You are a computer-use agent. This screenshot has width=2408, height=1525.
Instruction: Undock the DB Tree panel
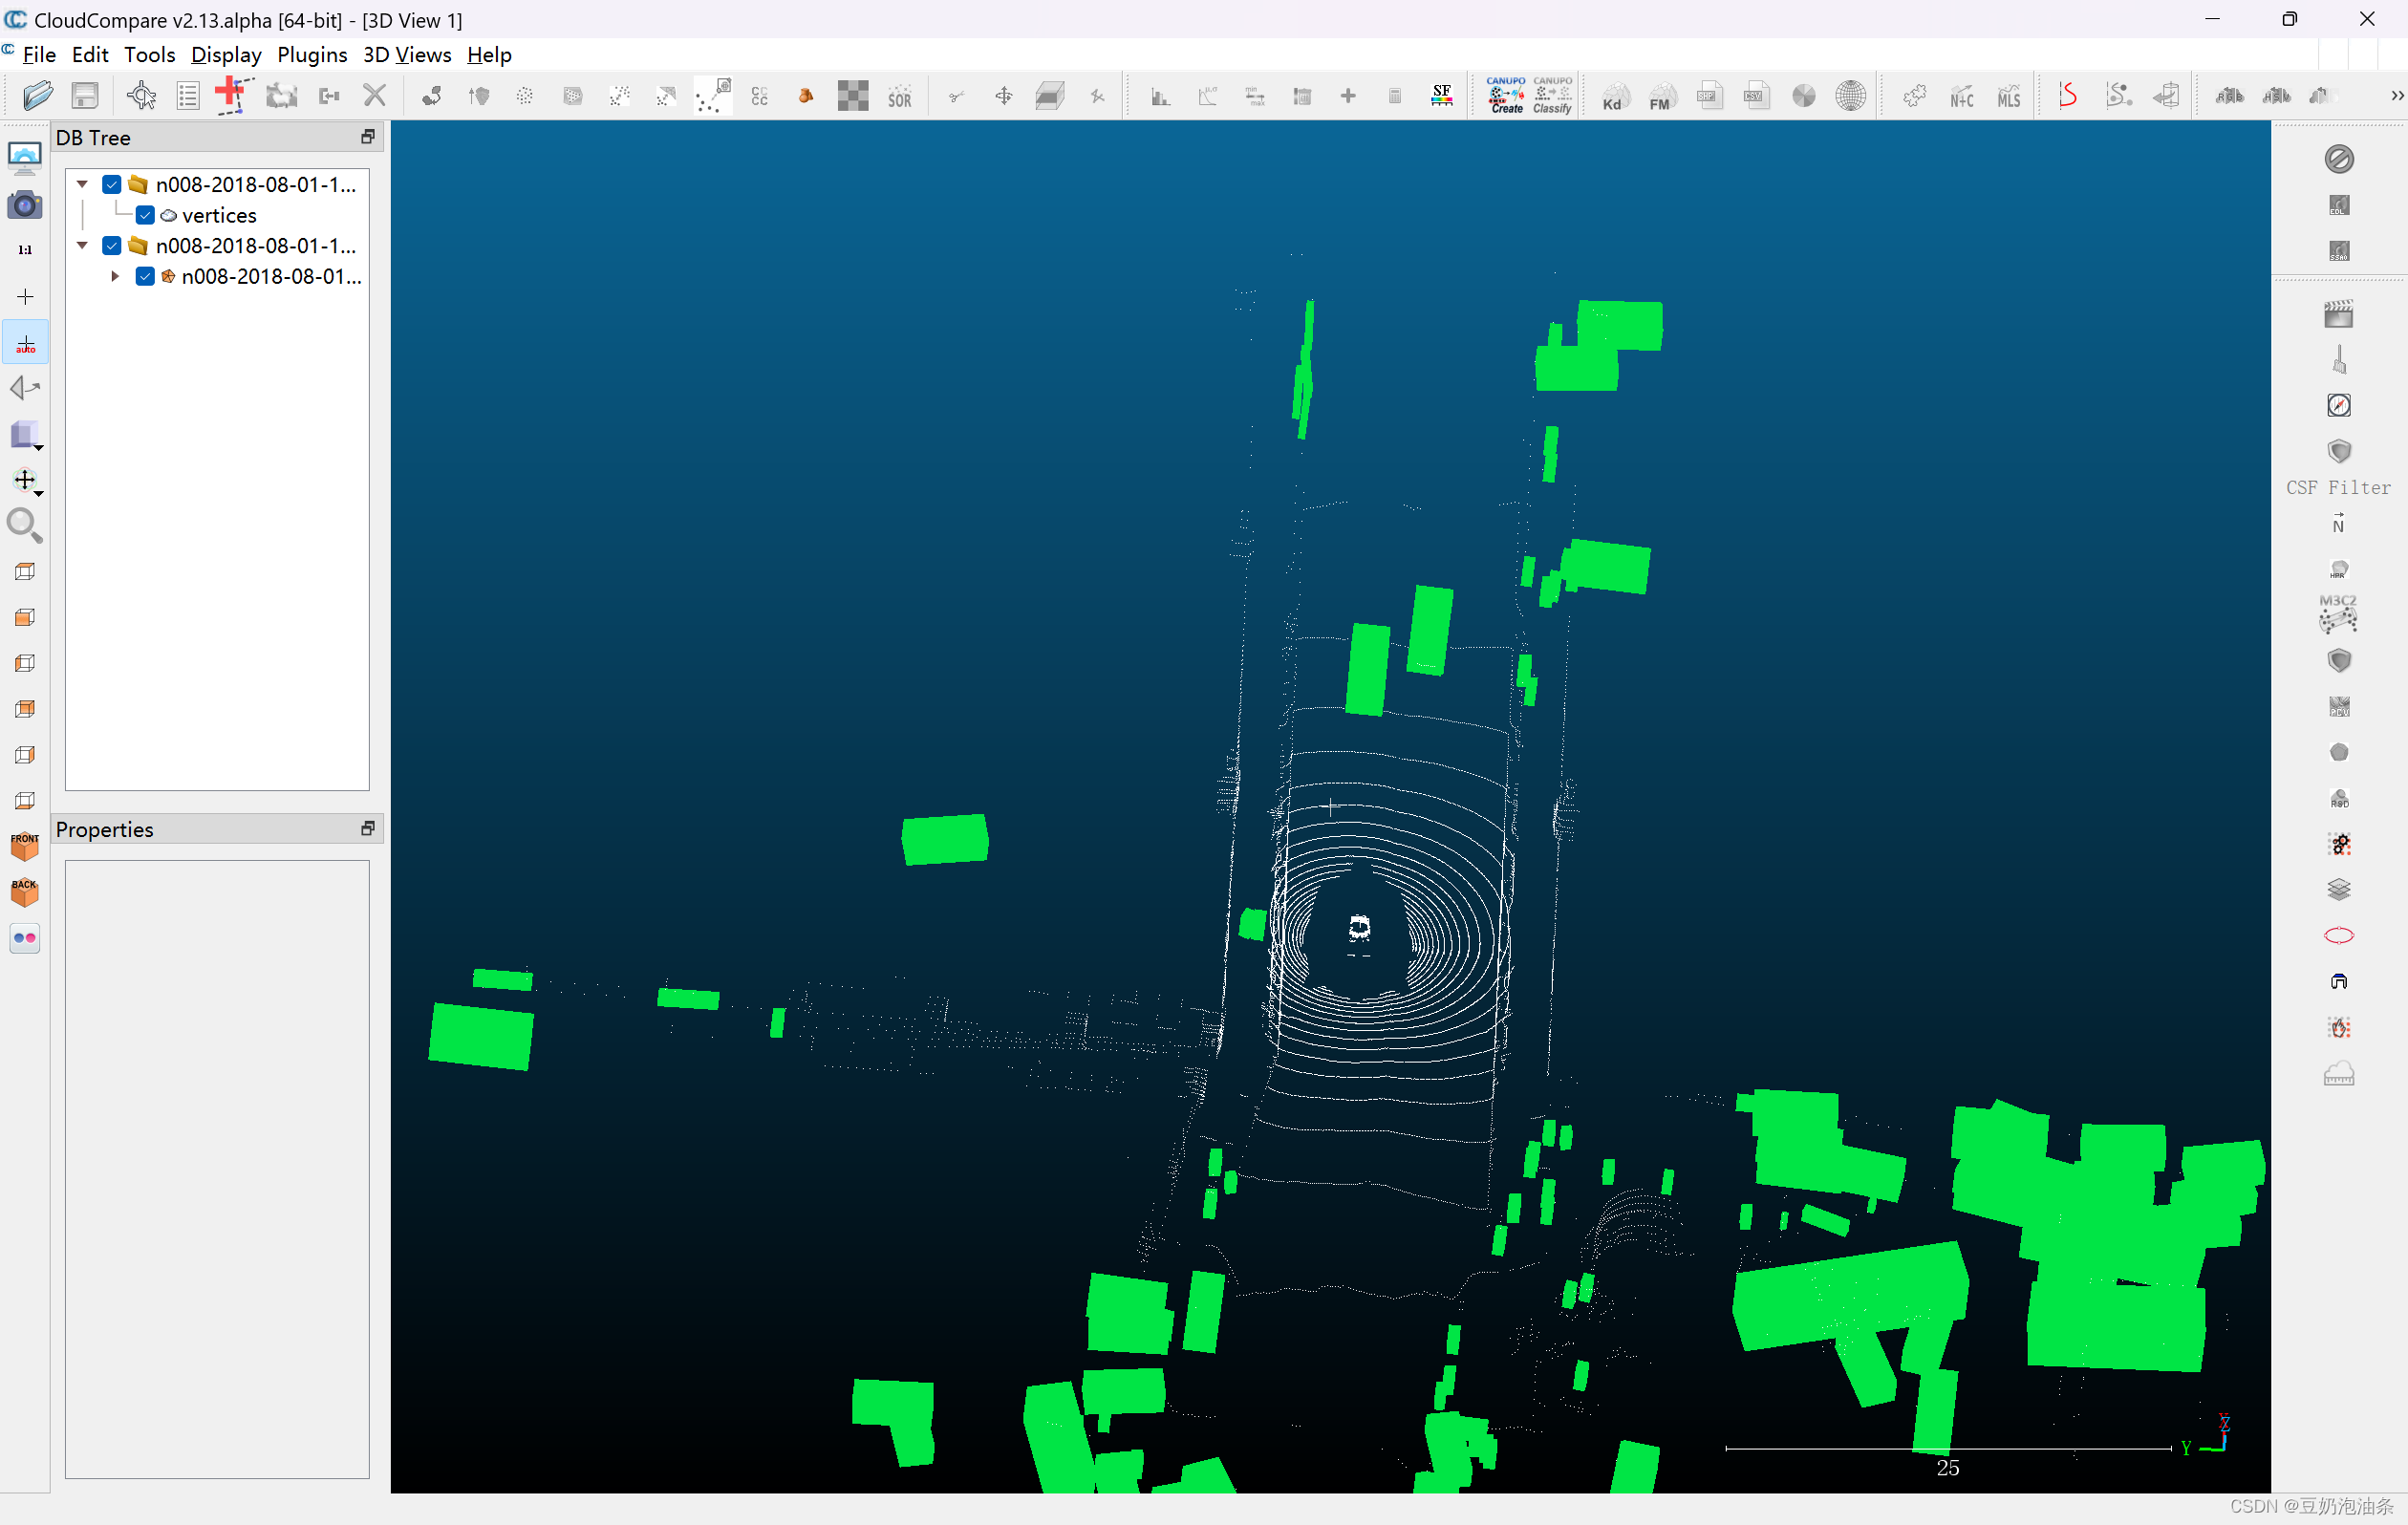[x=367, y=137]
